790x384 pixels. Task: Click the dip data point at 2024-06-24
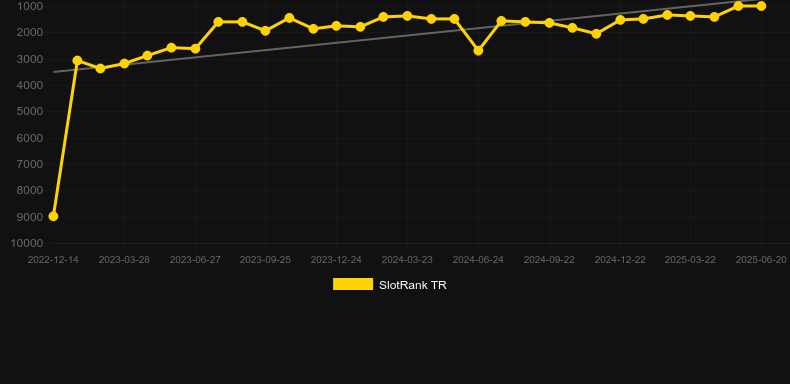tap(478, 50)
